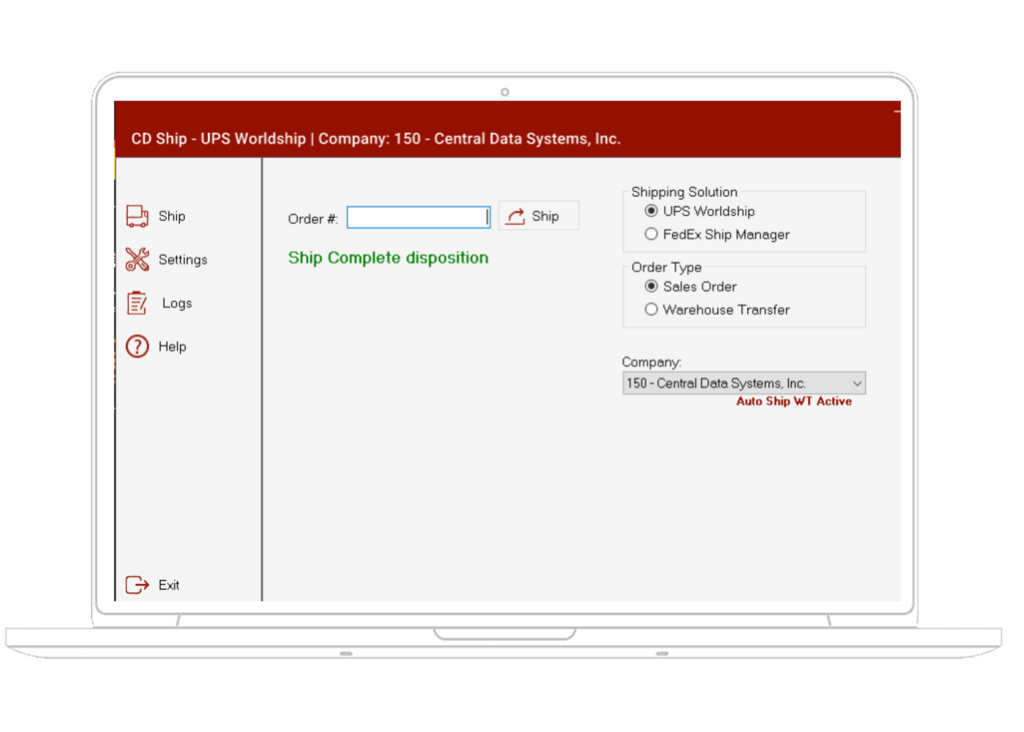Click the Ship truck icon in sidebar
1024x732 pixels.
pyautogui.click(x=137, y=216)
